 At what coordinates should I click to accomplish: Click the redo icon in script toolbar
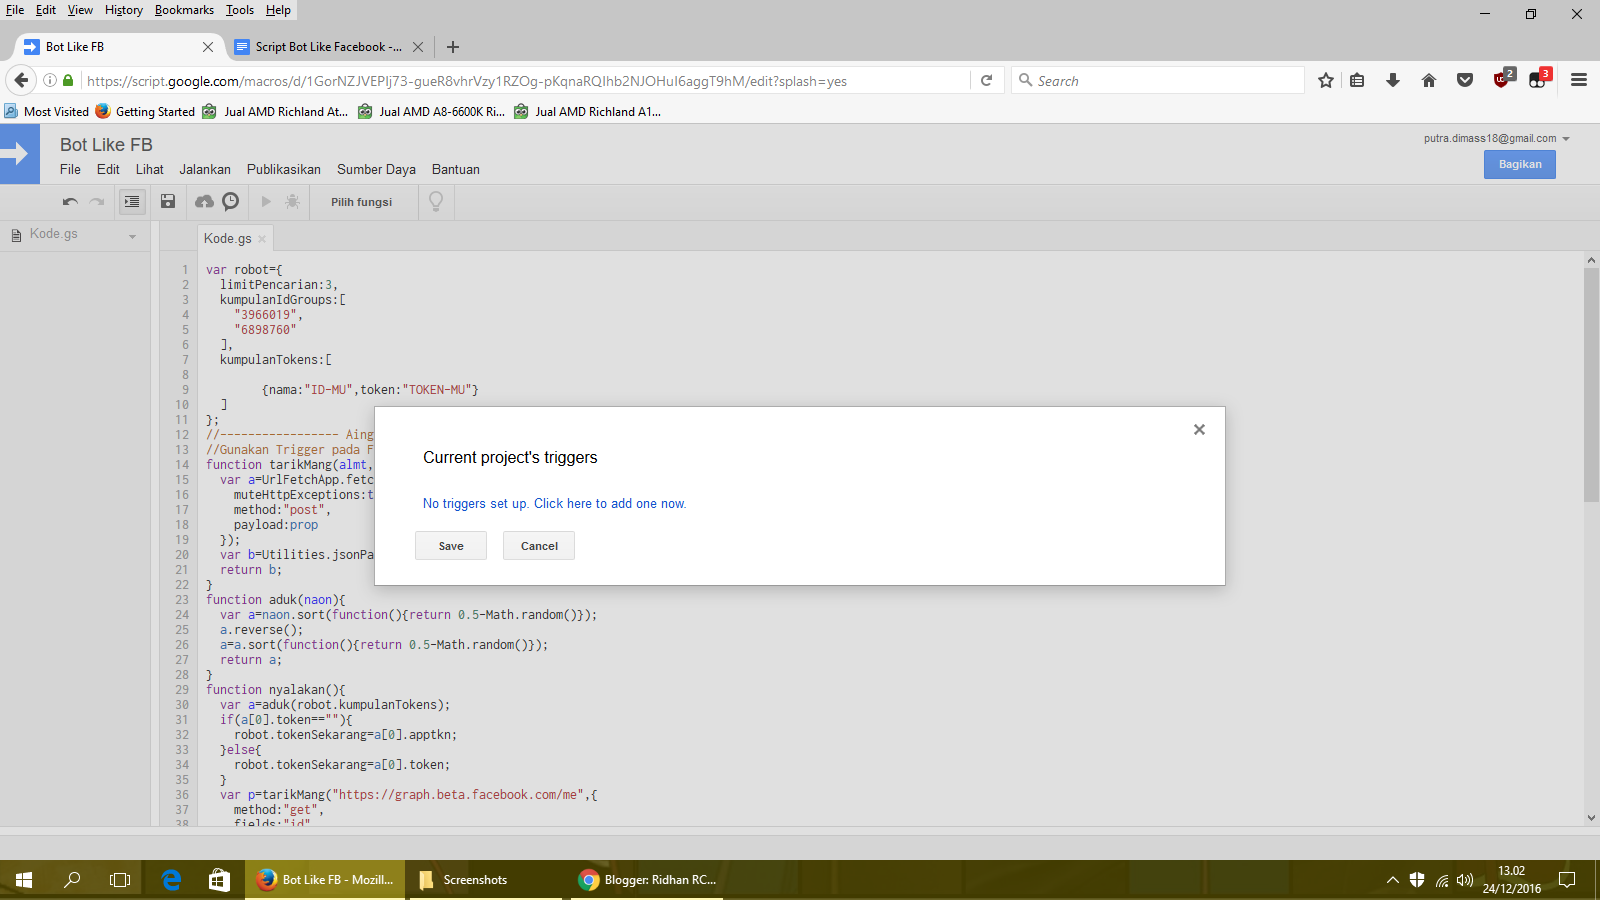click(97, 202)
